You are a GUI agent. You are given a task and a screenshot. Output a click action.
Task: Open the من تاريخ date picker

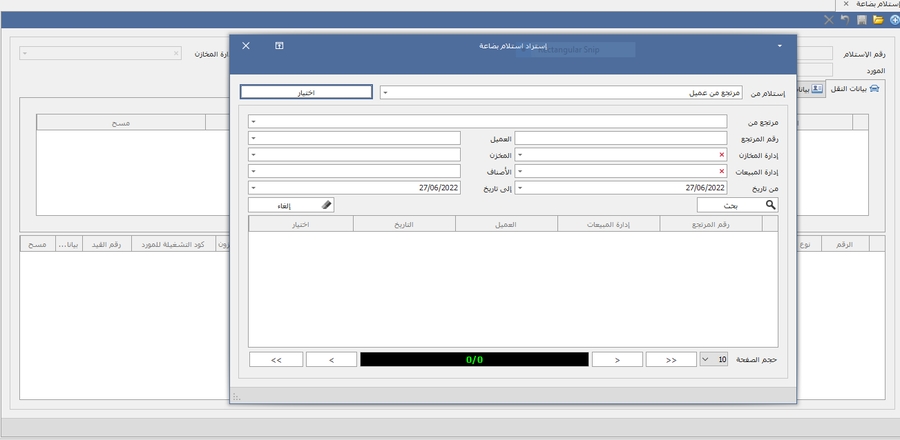(x=520, y=188)
